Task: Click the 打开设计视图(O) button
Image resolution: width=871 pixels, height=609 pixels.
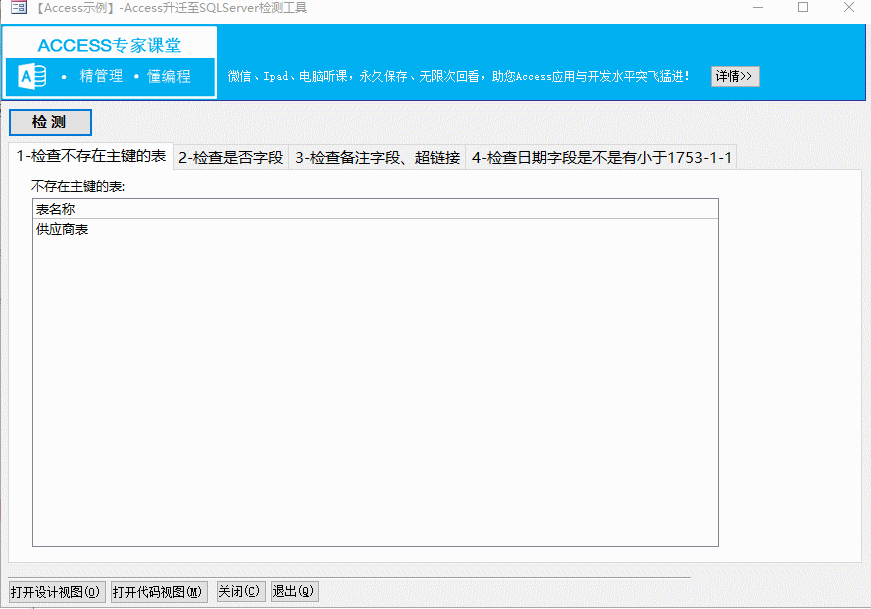Action: pos(56,592)
